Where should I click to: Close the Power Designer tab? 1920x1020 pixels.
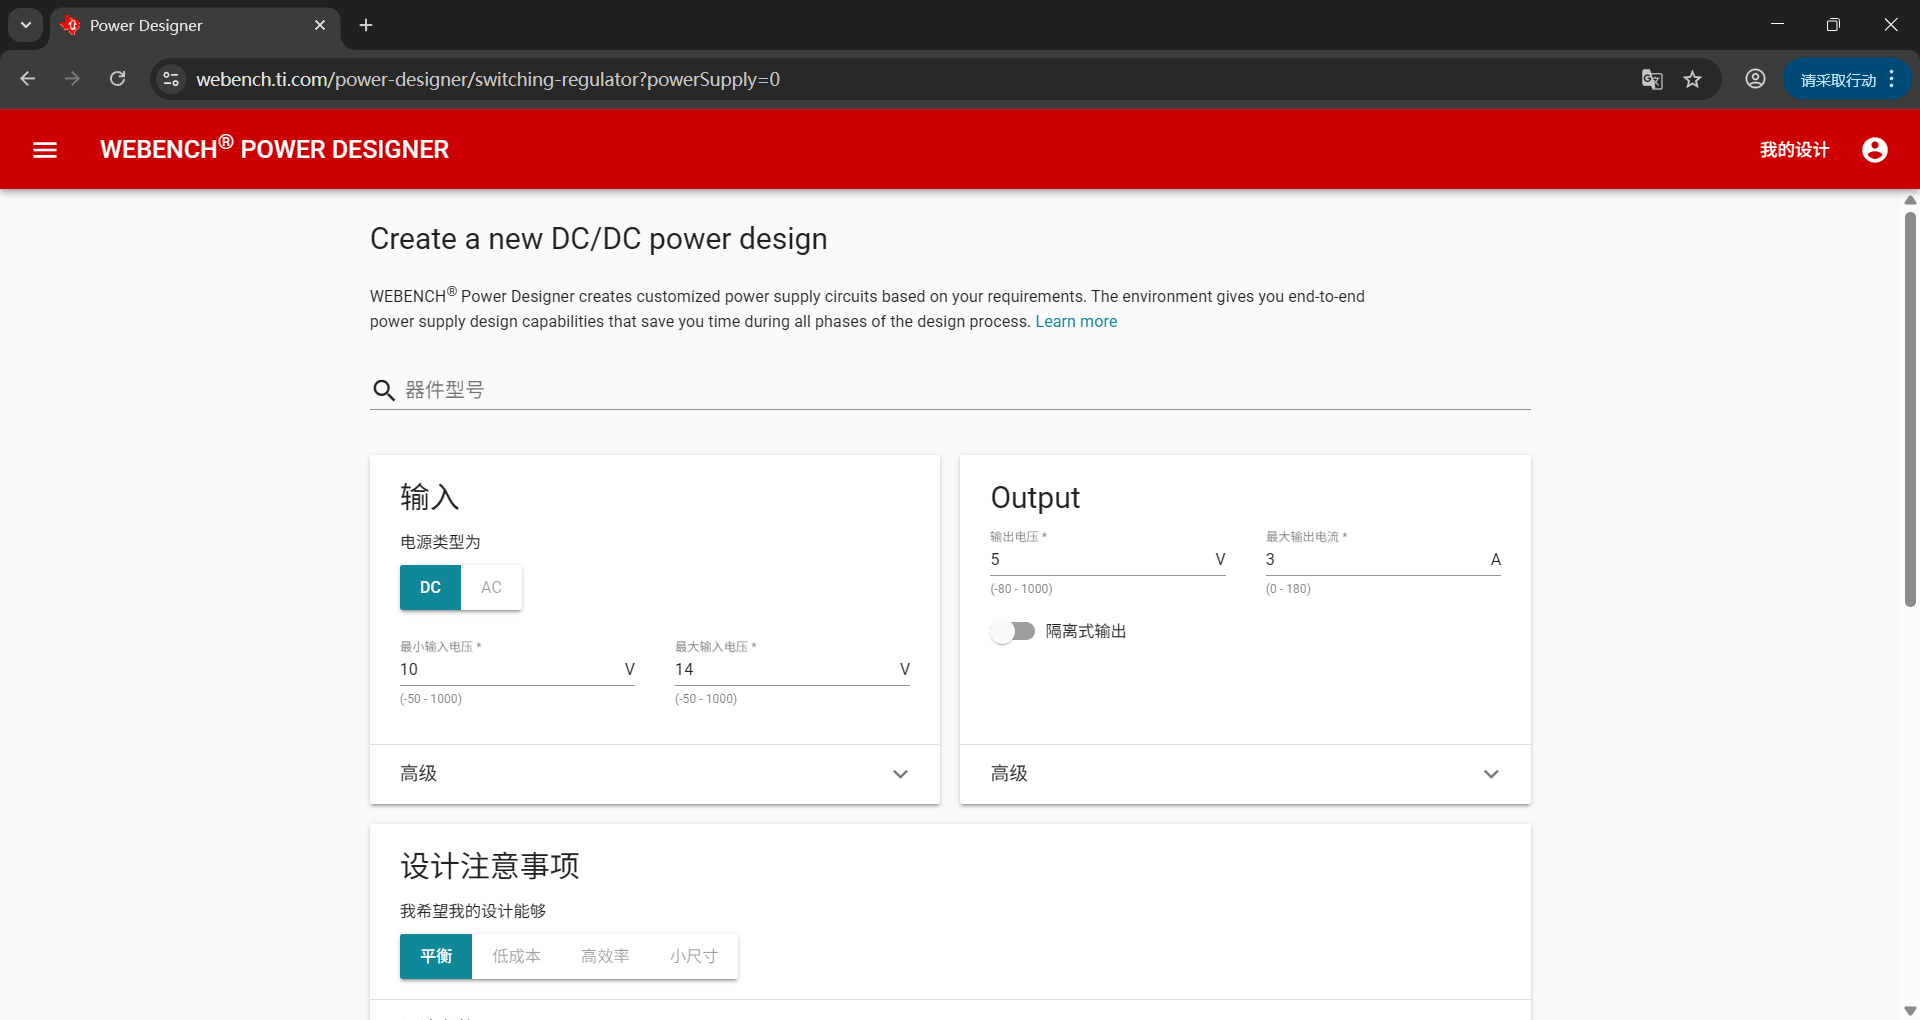click(x=320, y=25)
